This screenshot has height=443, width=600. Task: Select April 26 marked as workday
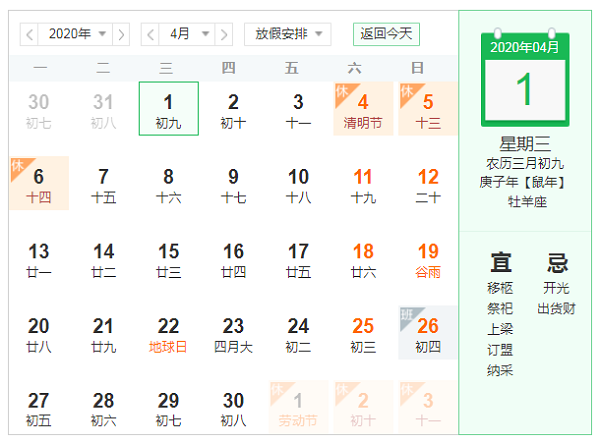click(x=428, y=333)
